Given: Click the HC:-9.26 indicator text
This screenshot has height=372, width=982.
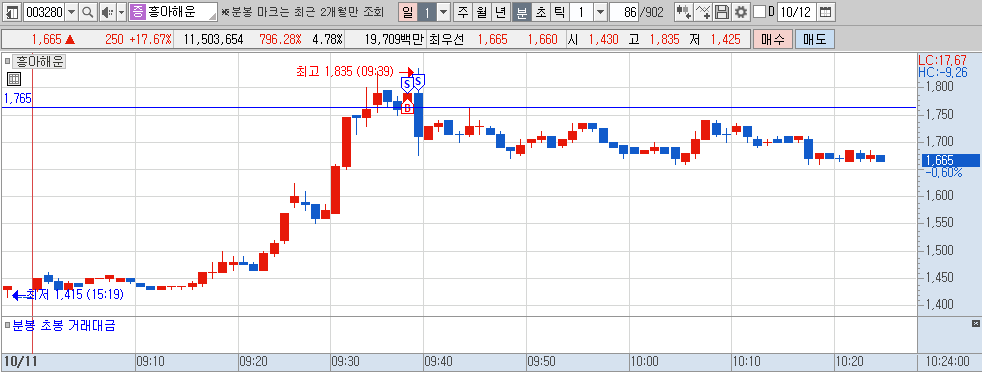Looking at the screenshot, I should (943, 72).
